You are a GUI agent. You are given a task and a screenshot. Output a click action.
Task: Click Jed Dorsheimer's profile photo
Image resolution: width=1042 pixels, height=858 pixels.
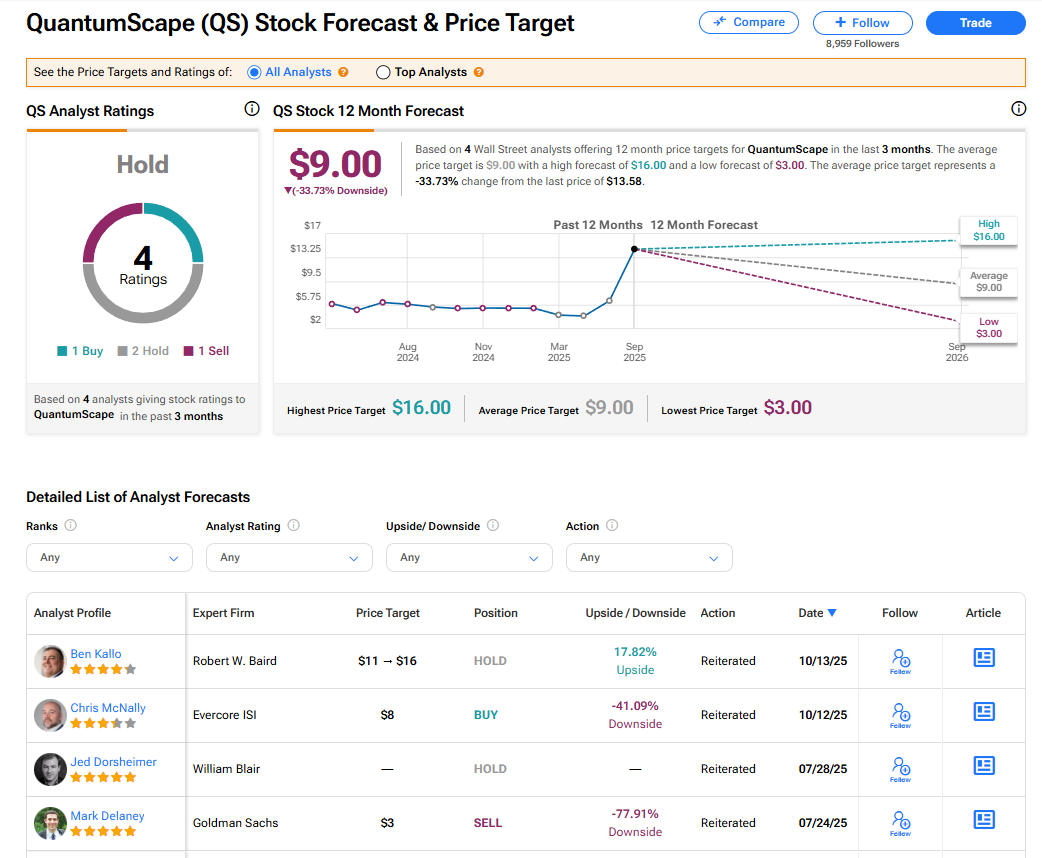[50, 769]
